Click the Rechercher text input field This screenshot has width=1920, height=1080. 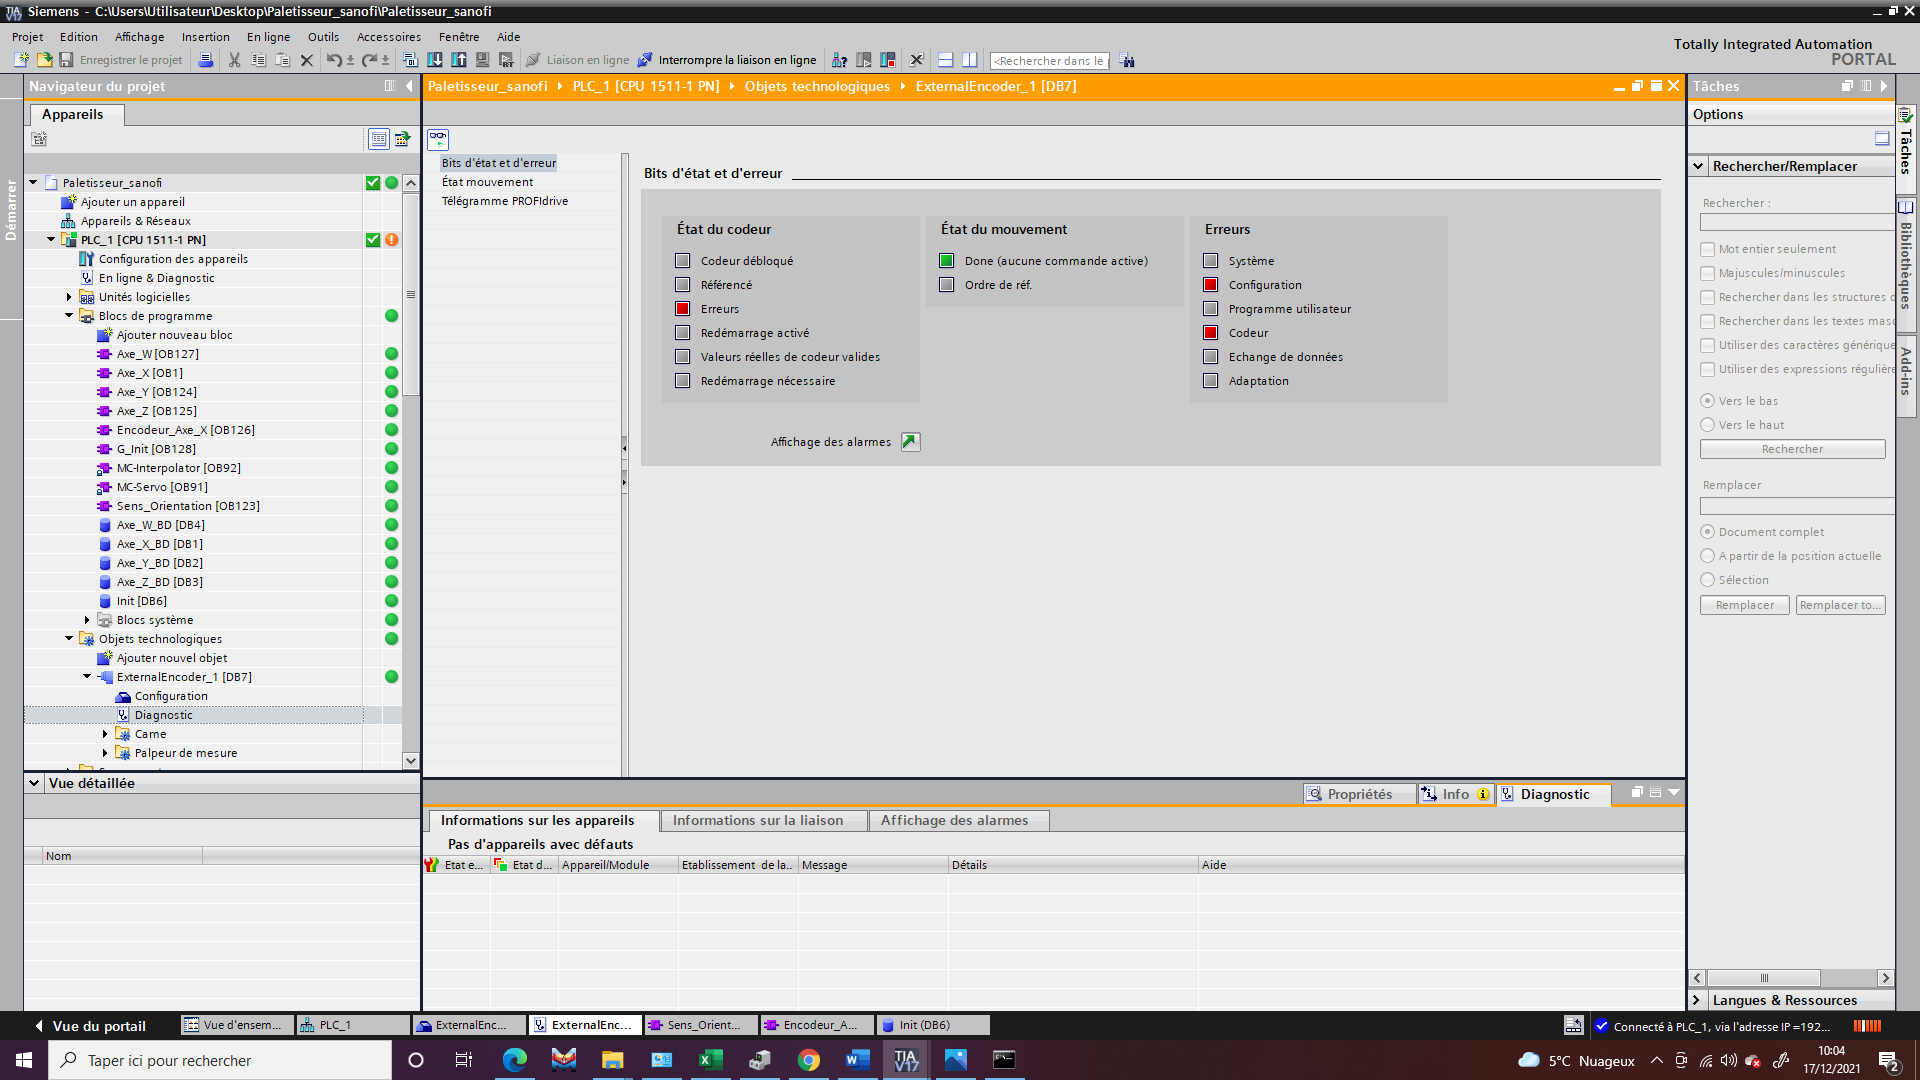click(1795, 222)
